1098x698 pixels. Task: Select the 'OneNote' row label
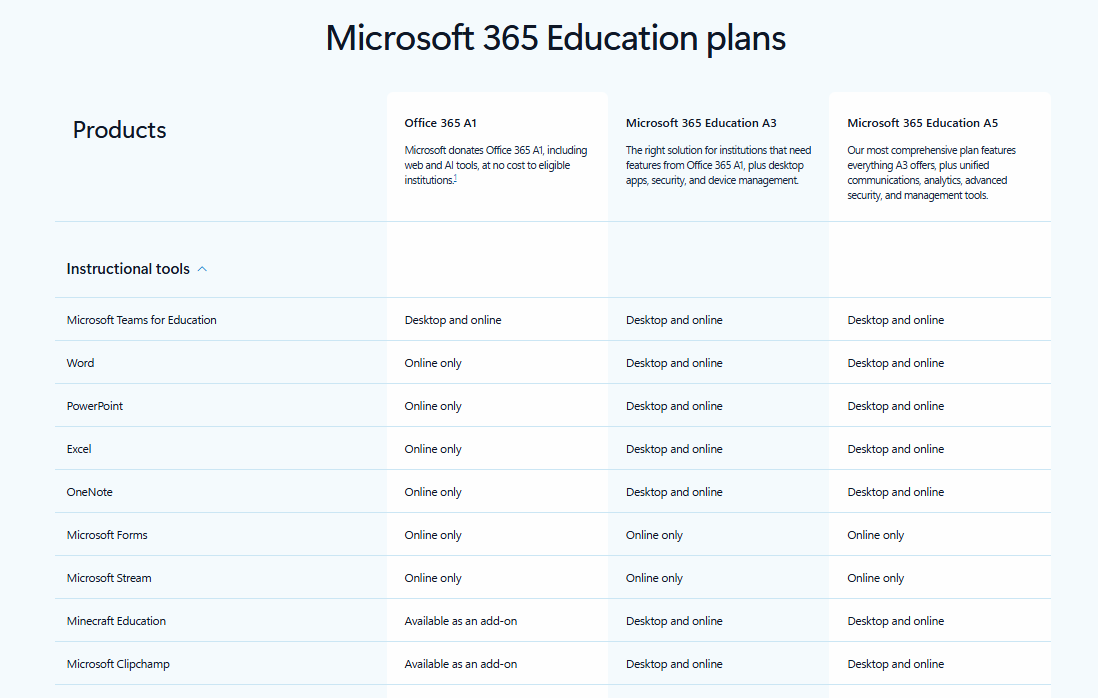click(x=90, y=492)
